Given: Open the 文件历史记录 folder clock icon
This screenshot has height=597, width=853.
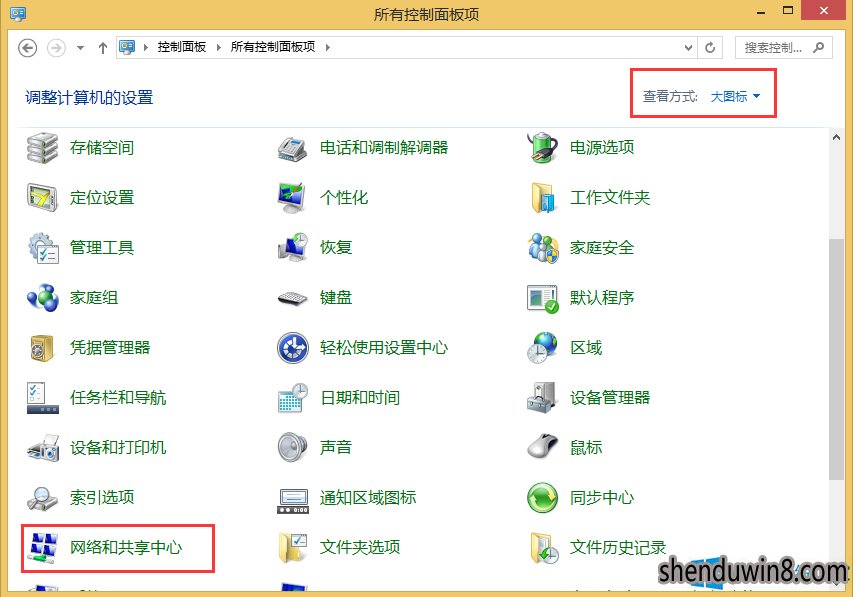Looking at the screenshot, I should [543, 548].
